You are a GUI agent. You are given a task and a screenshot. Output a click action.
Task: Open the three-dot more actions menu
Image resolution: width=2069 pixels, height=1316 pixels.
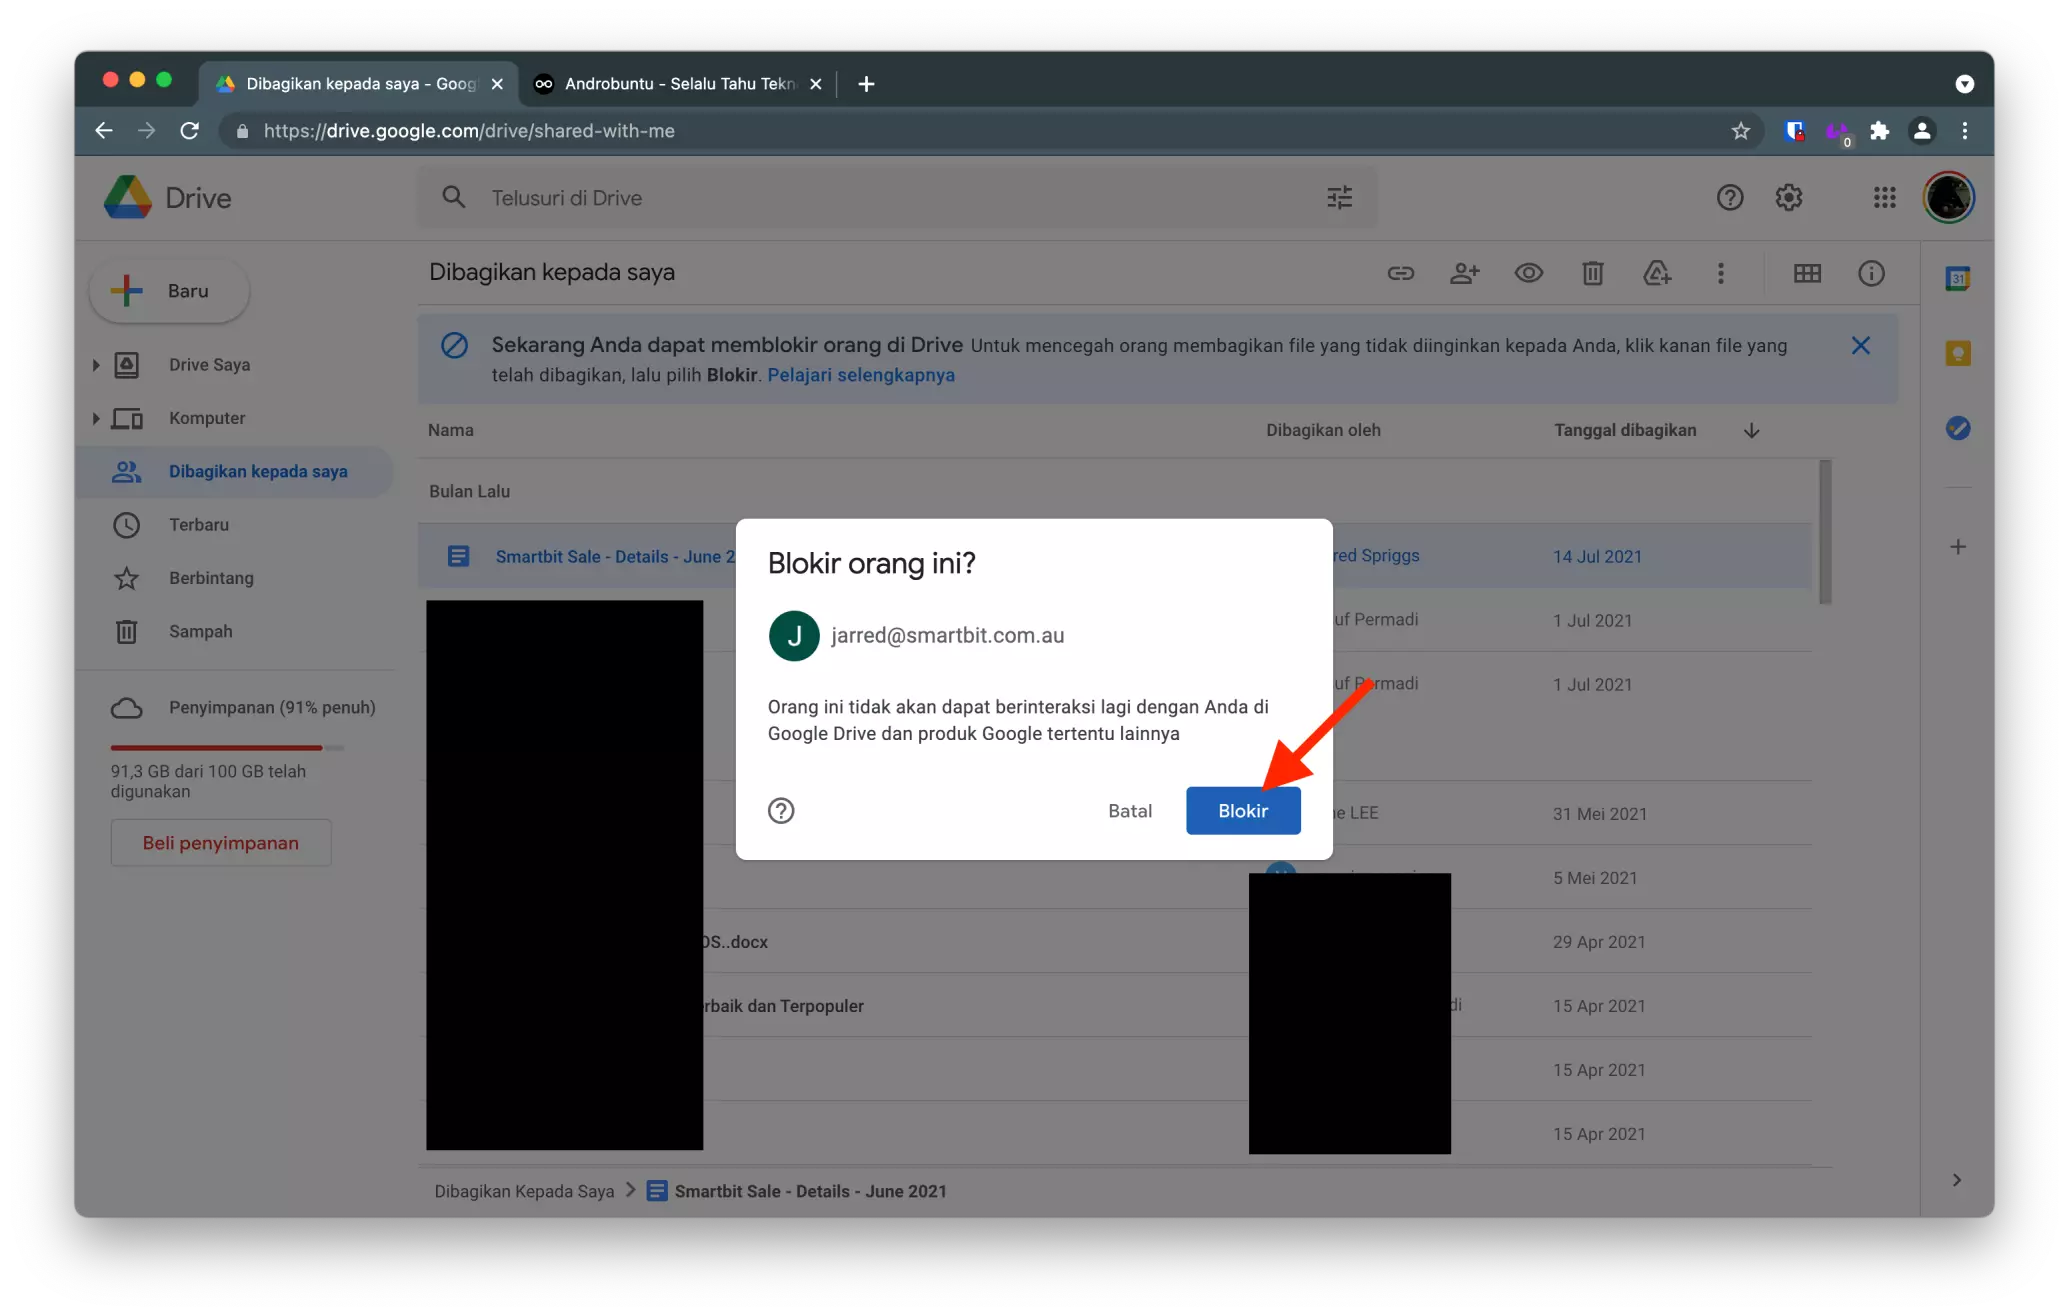1721,273
